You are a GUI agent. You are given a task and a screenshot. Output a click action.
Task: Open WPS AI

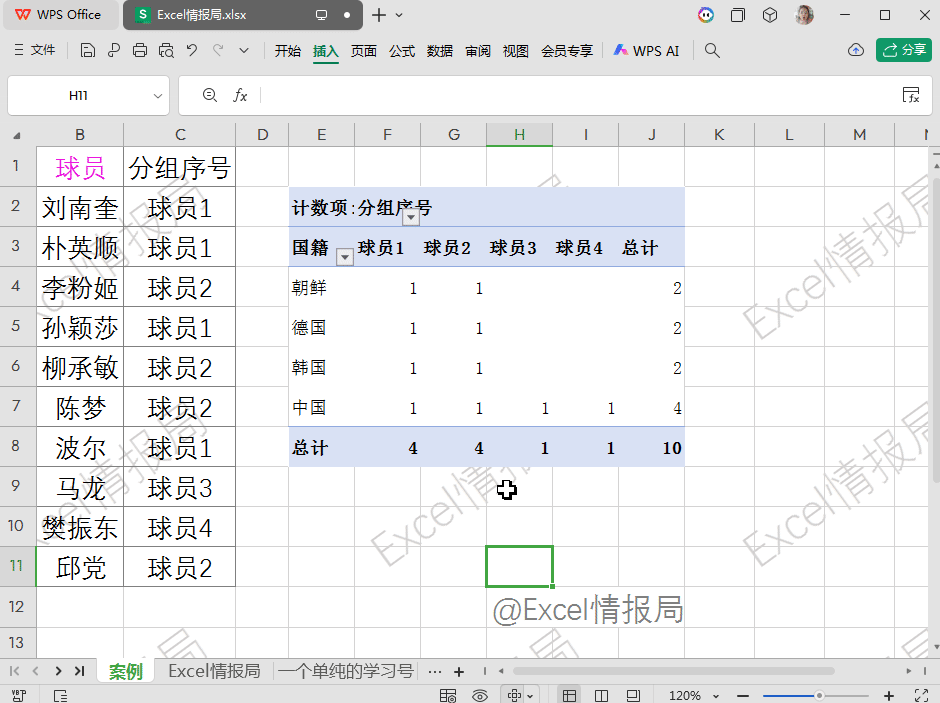tap(646, 51)
